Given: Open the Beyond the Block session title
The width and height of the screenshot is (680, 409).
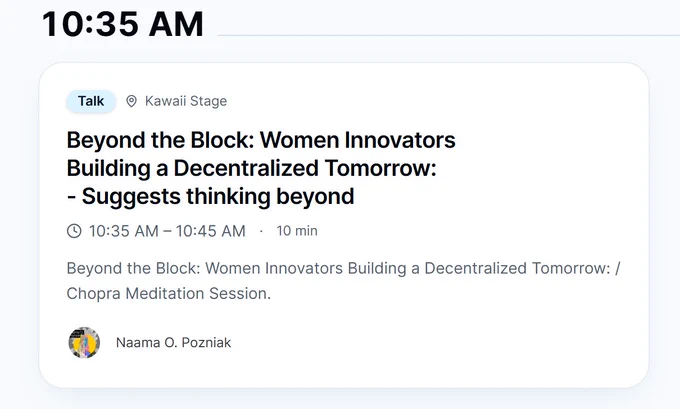Looking at the screenshot, I should 261,168.
